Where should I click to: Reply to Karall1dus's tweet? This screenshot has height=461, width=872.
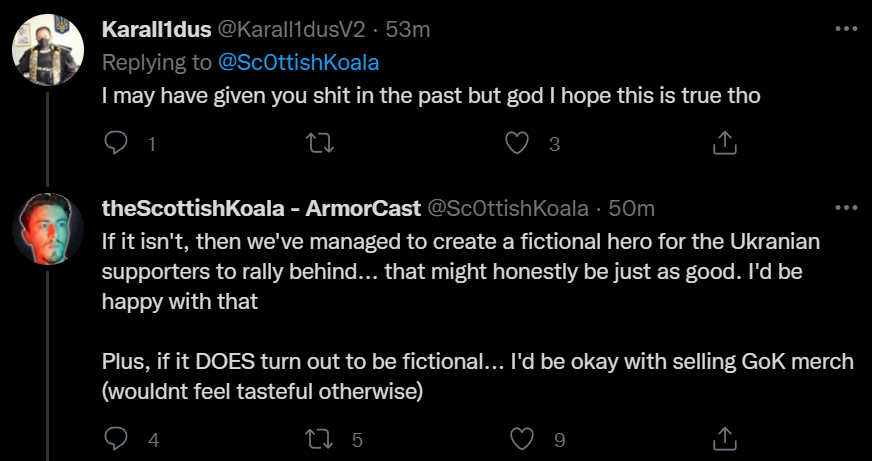click(116, 144)
